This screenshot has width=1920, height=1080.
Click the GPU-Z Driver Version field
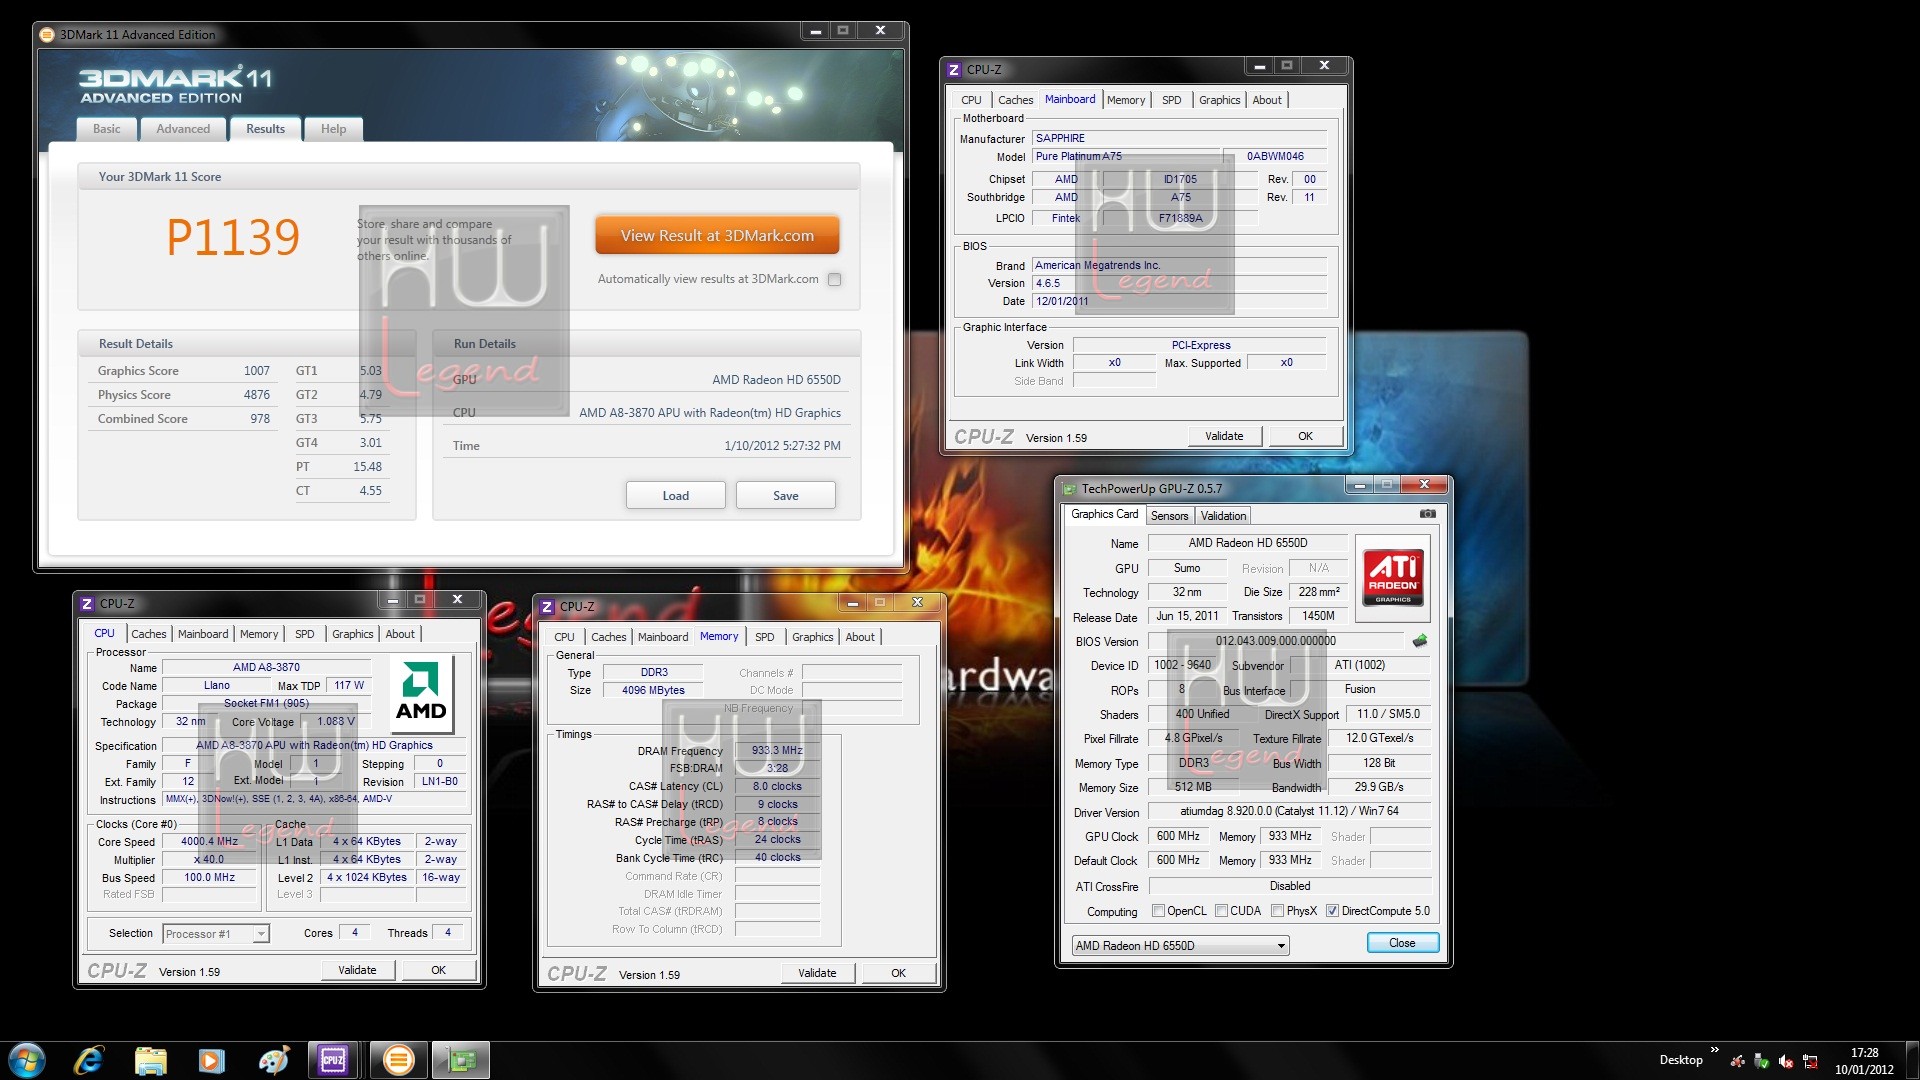click(x=1289, y=811)
